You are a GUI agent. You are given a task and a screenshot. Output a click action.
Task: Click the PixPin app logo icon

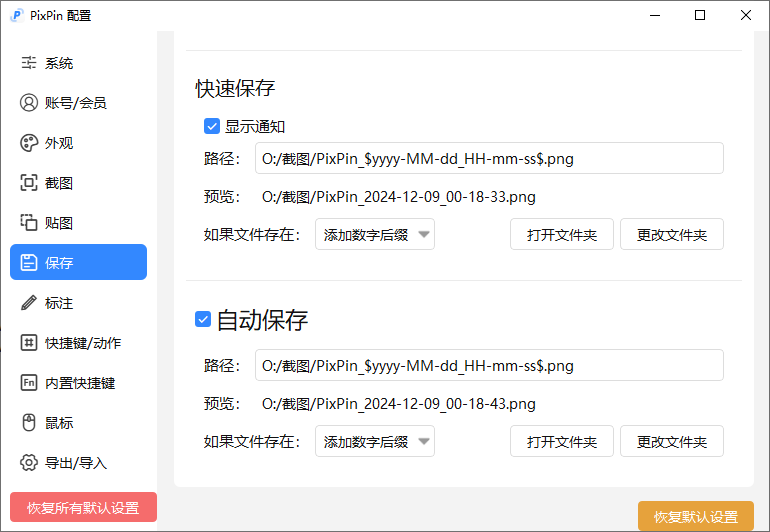coord(17,15)
